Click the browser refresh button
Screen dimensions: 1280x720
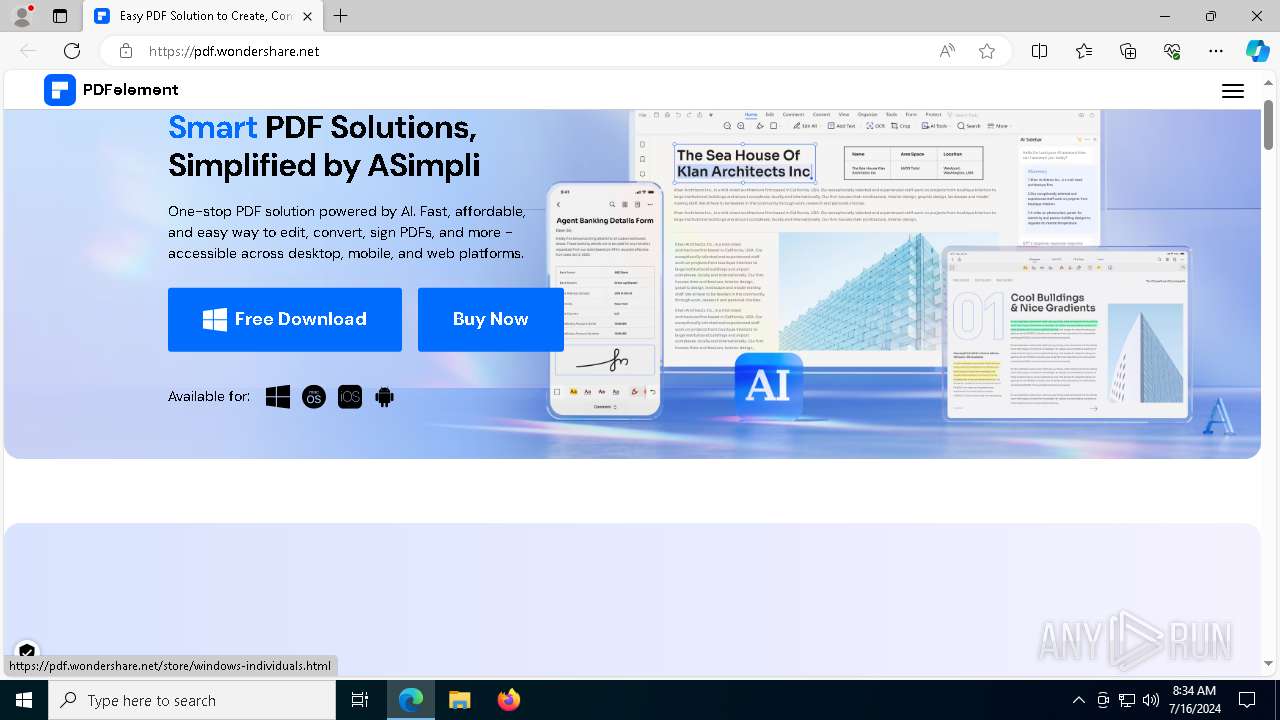coord(72,51)
